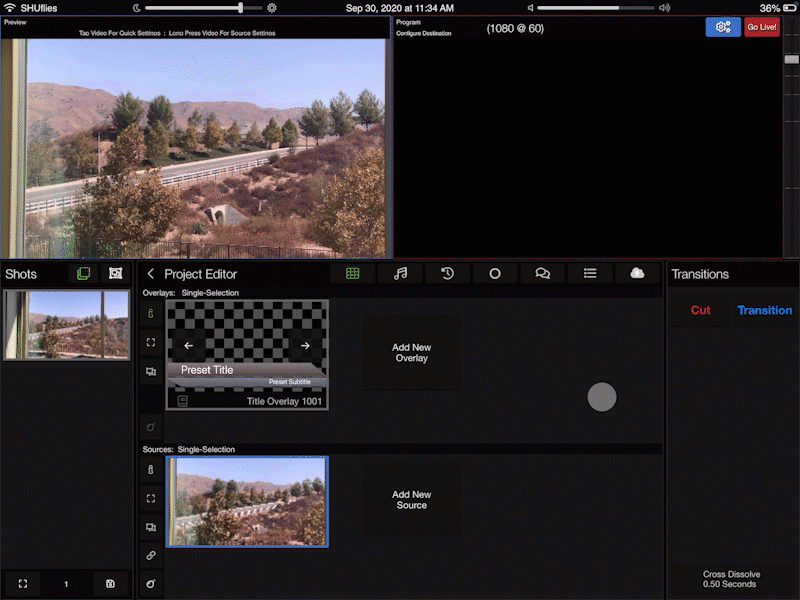Toggle the green stacked shots view icon

point(84,273)
